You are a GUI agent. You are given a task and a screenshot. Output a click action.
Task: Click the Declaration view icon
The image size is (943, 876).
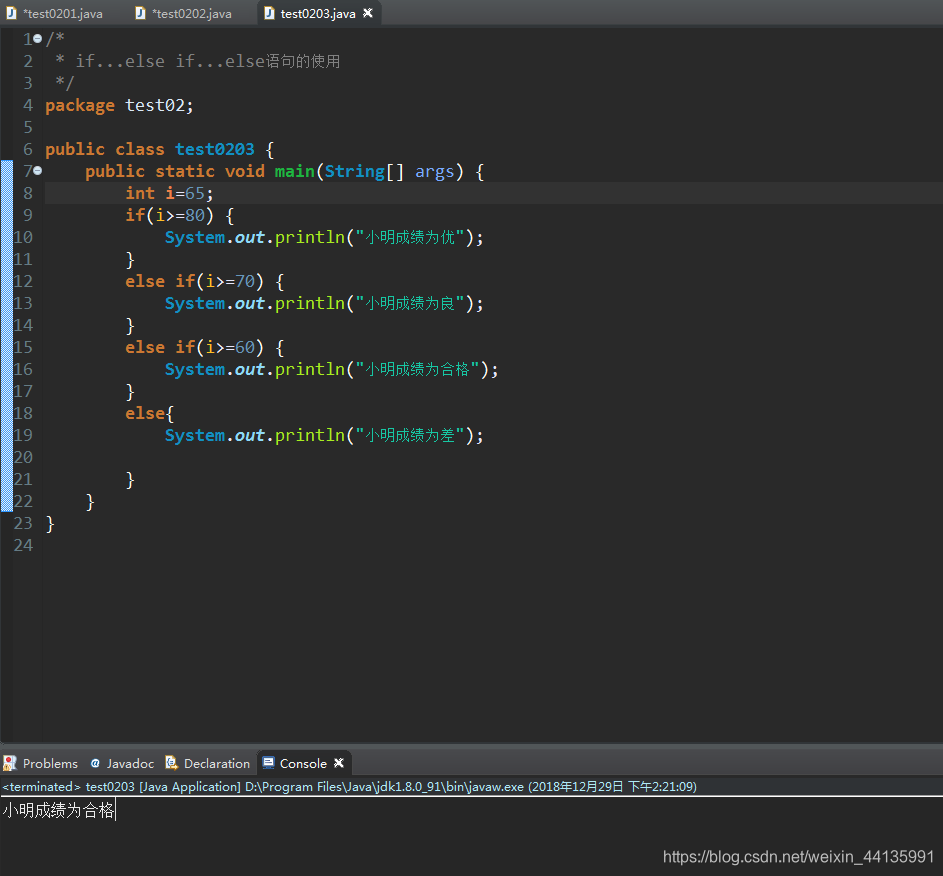point(171,763)
